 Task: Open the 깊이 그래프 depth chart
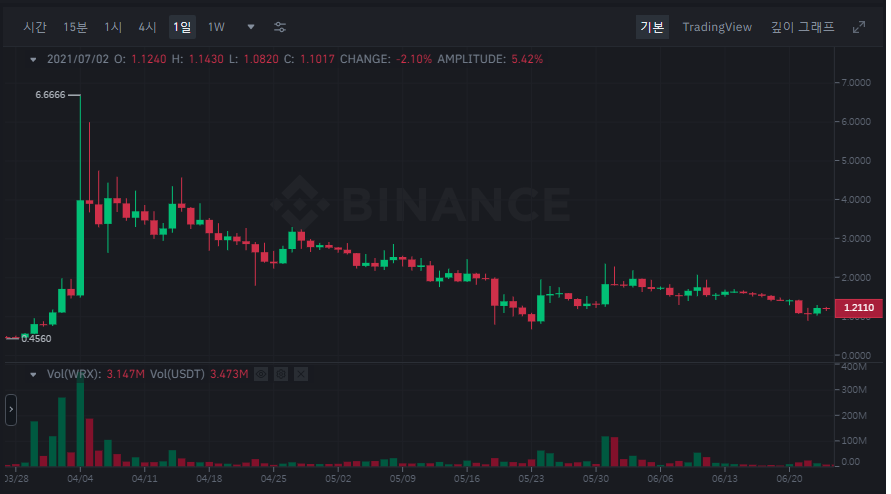(x=802, y=27)
